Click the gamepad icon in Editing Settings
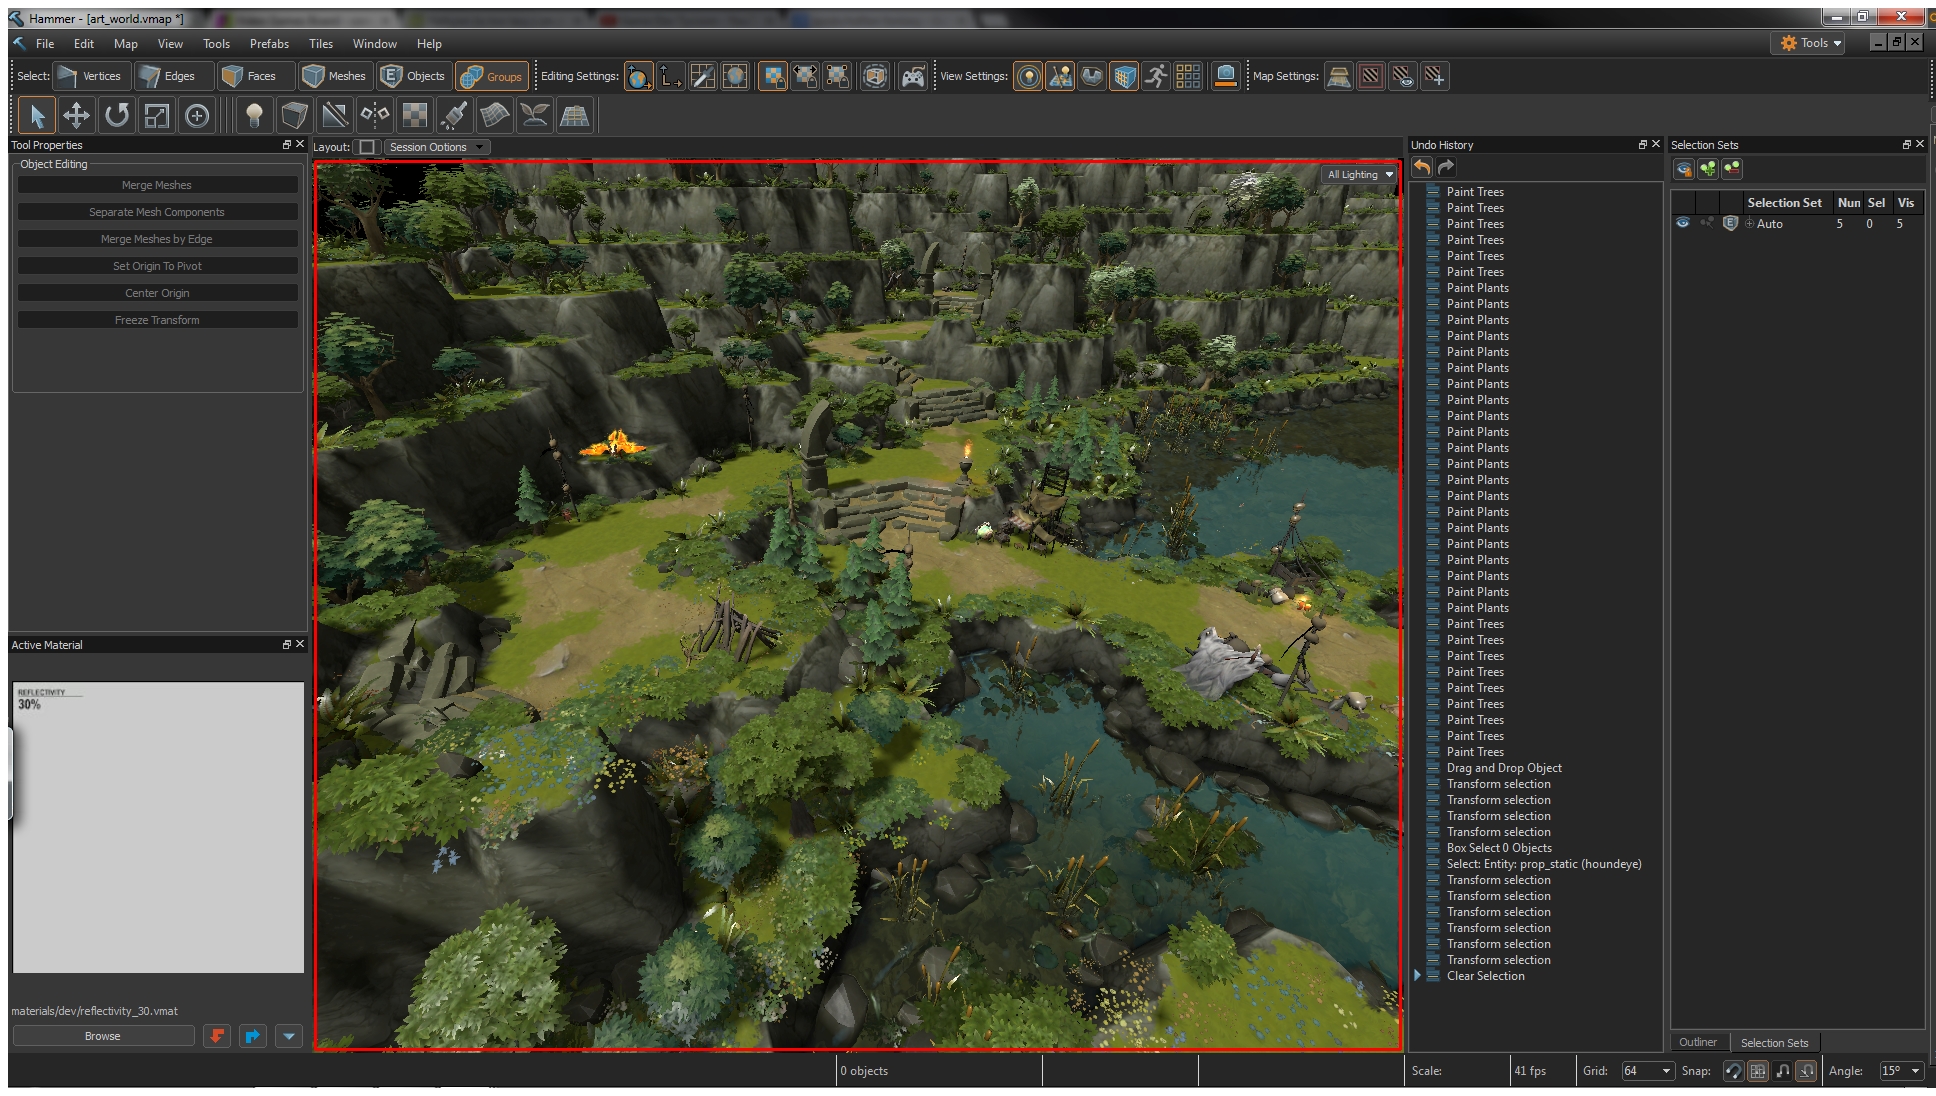Screen dimensions: 1936x1096 point(912,76)
